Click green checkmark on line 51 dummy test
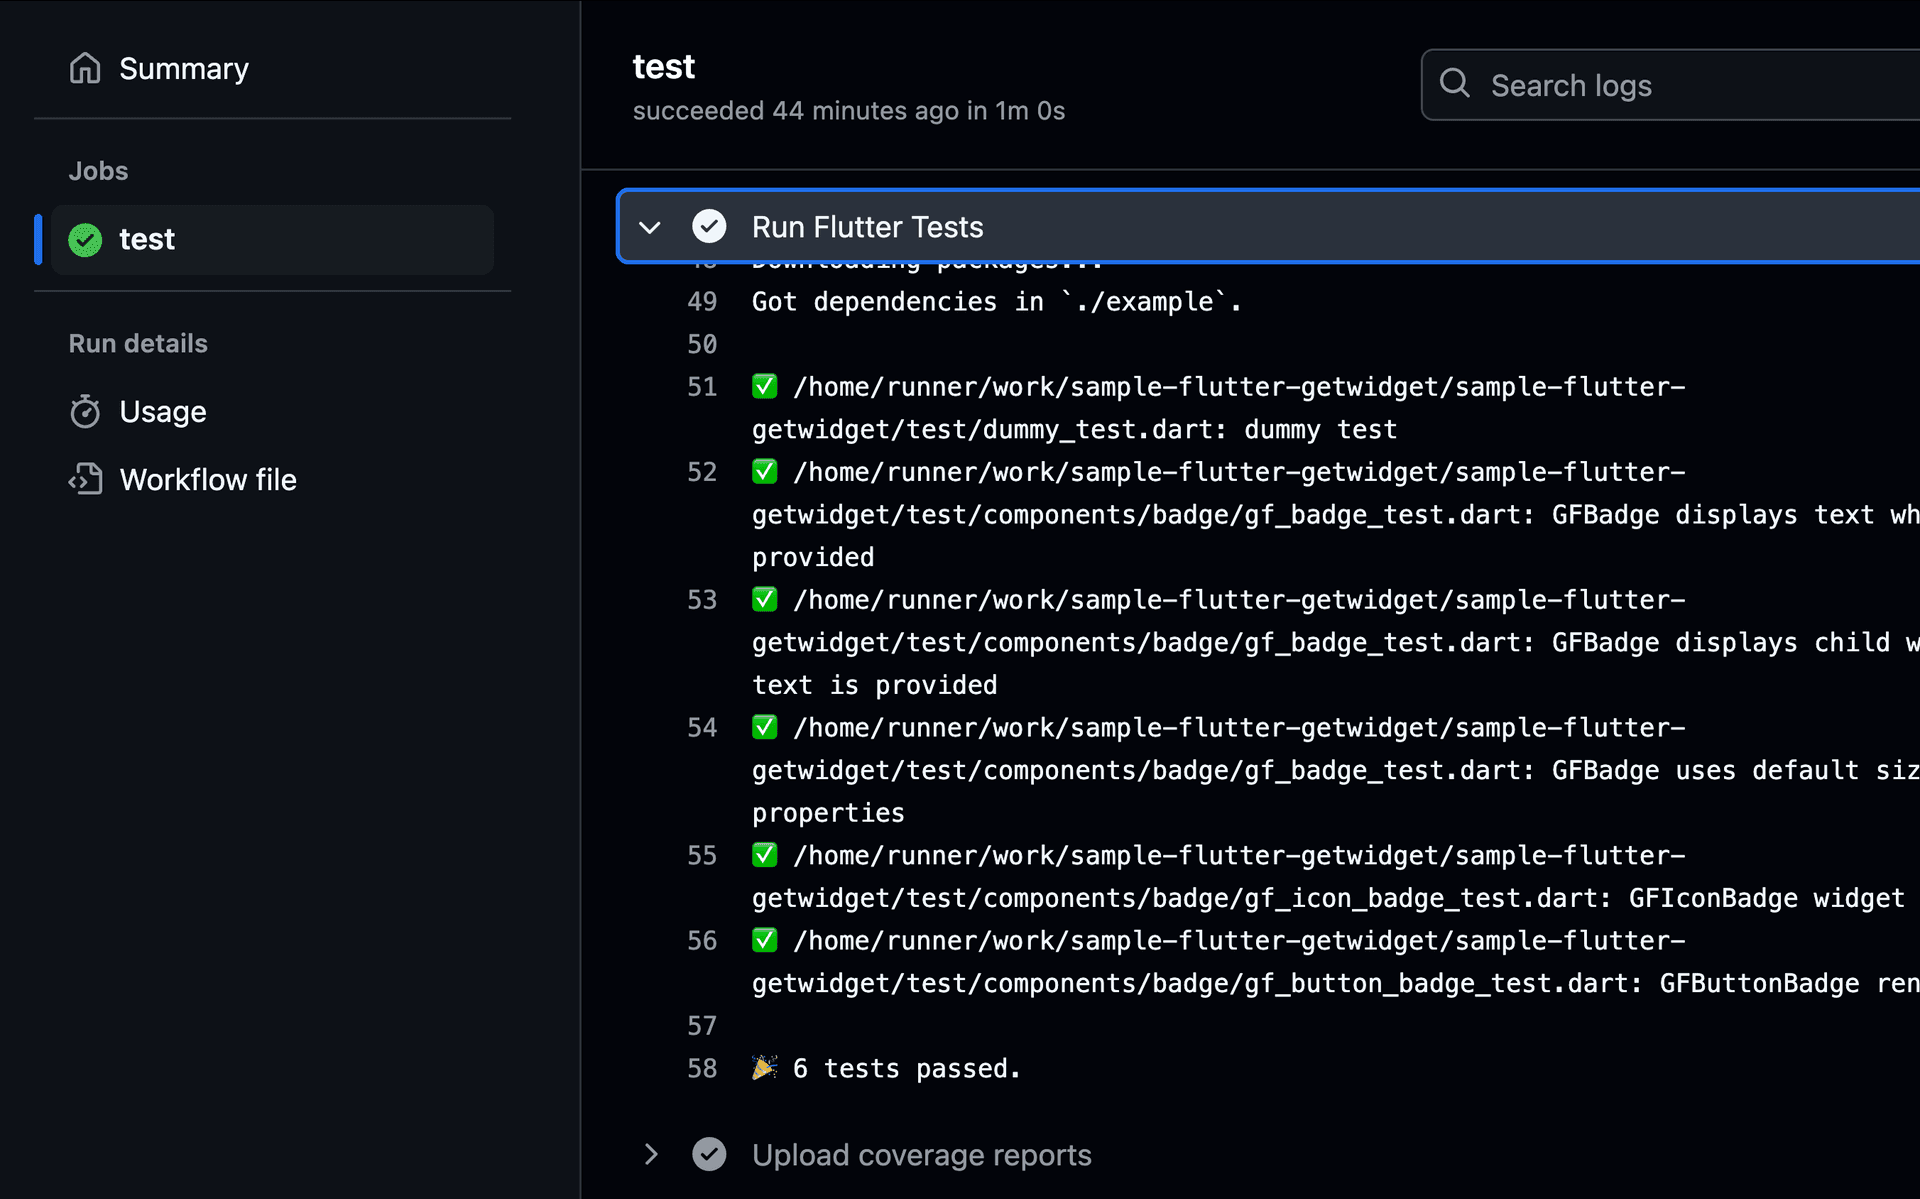Viewport: 1920px width, 1199px height. tap(764, 387)
